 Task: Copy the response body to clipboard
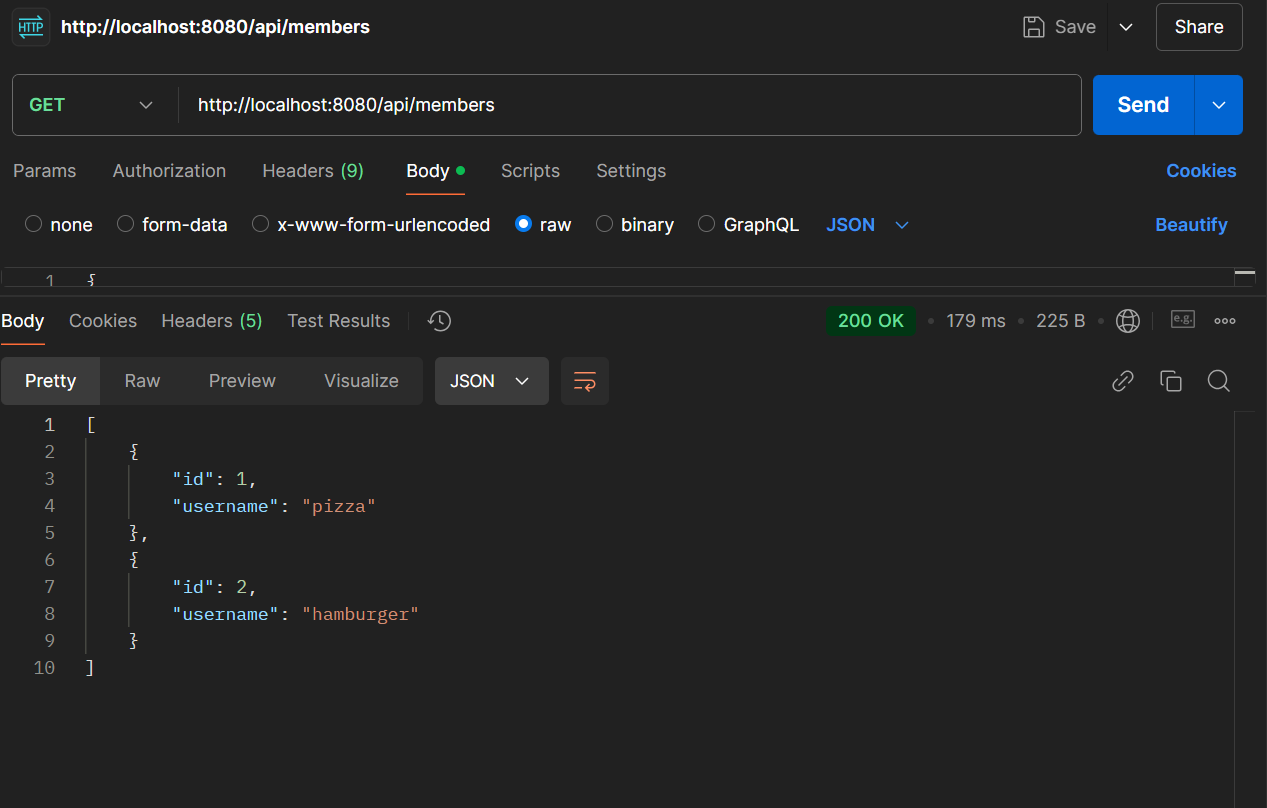(1171, 381)
